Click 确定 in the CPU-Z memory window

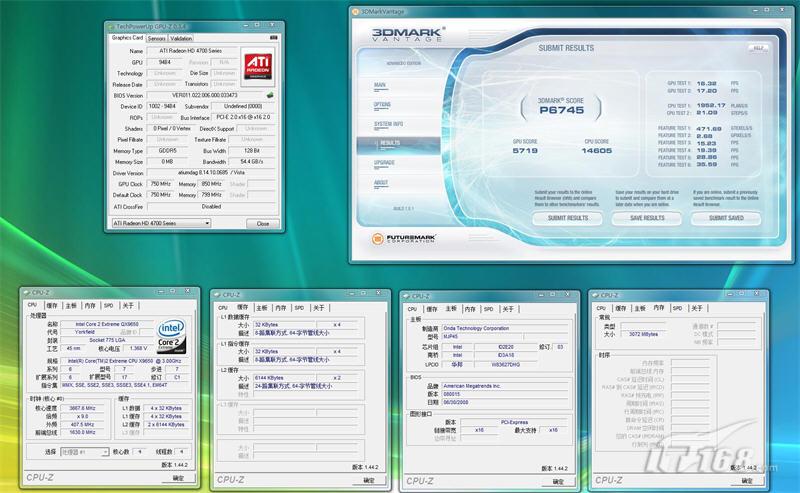point(747,481)
